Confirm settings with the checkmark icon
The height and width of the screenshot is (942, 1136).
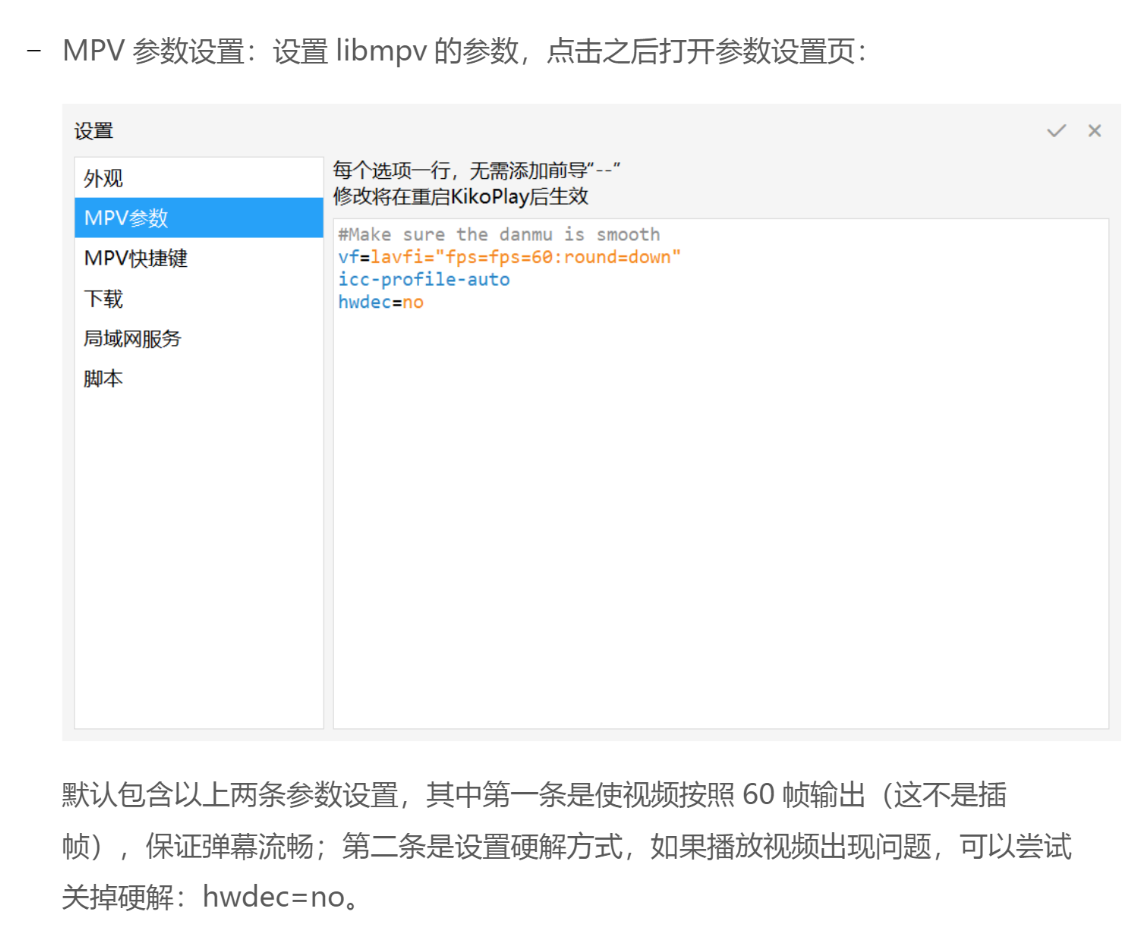click(1056, 130)
